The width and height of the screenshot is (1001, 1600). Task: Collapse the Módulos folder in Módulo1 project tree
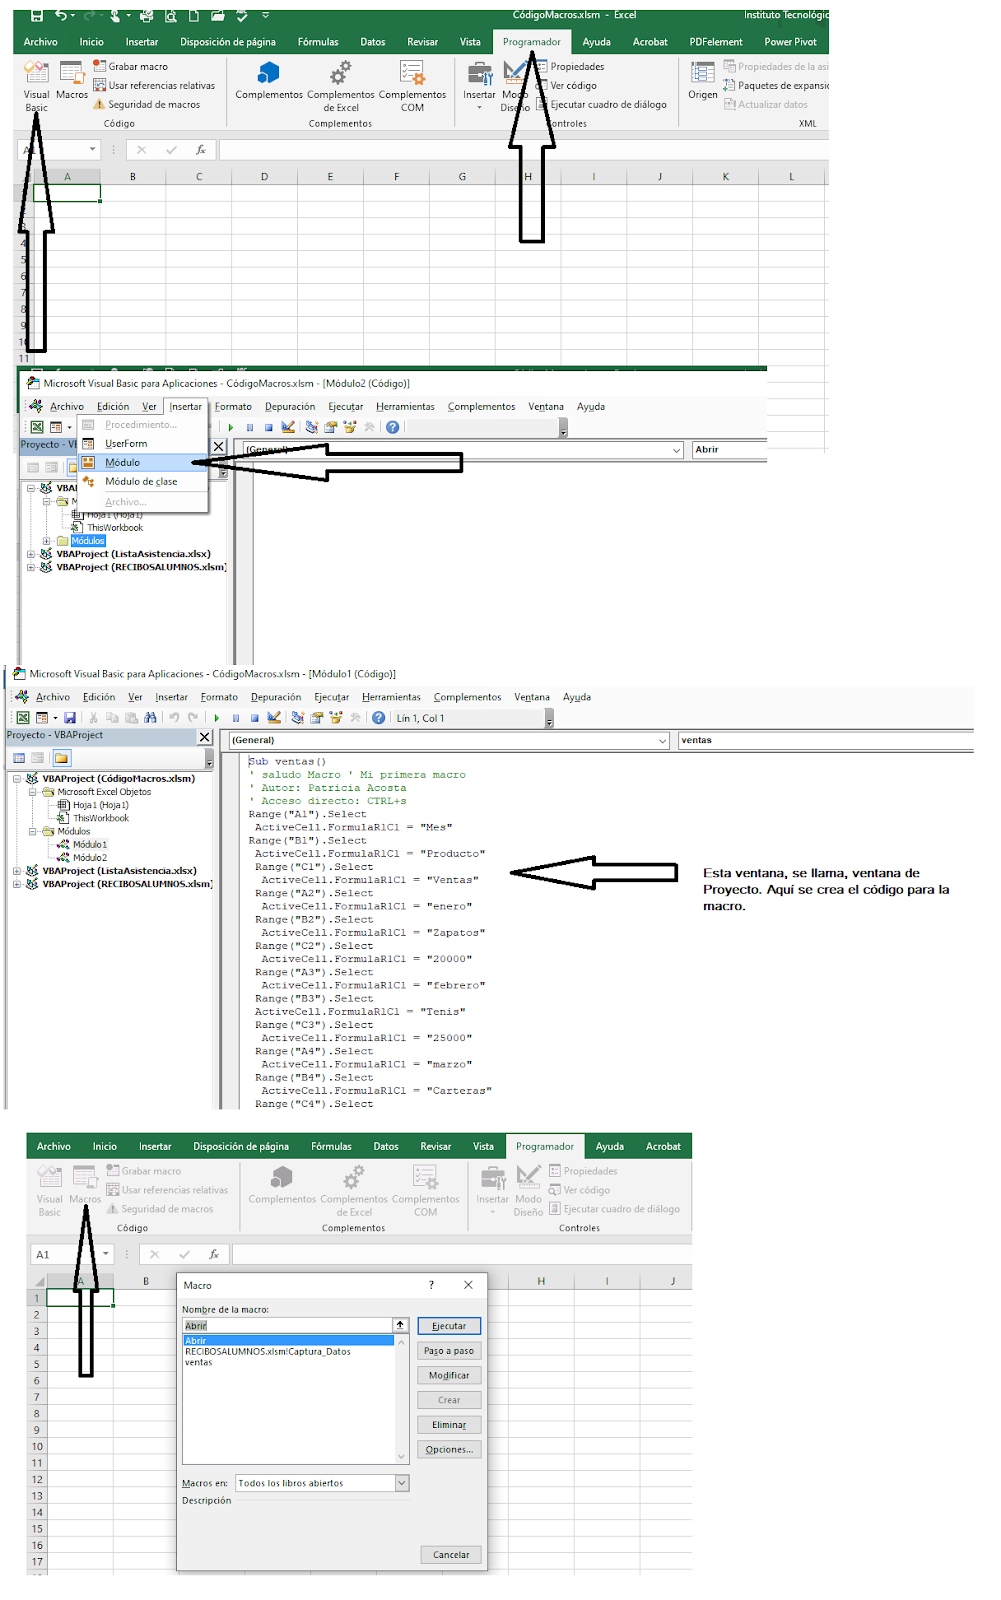[x=33, y=831]
